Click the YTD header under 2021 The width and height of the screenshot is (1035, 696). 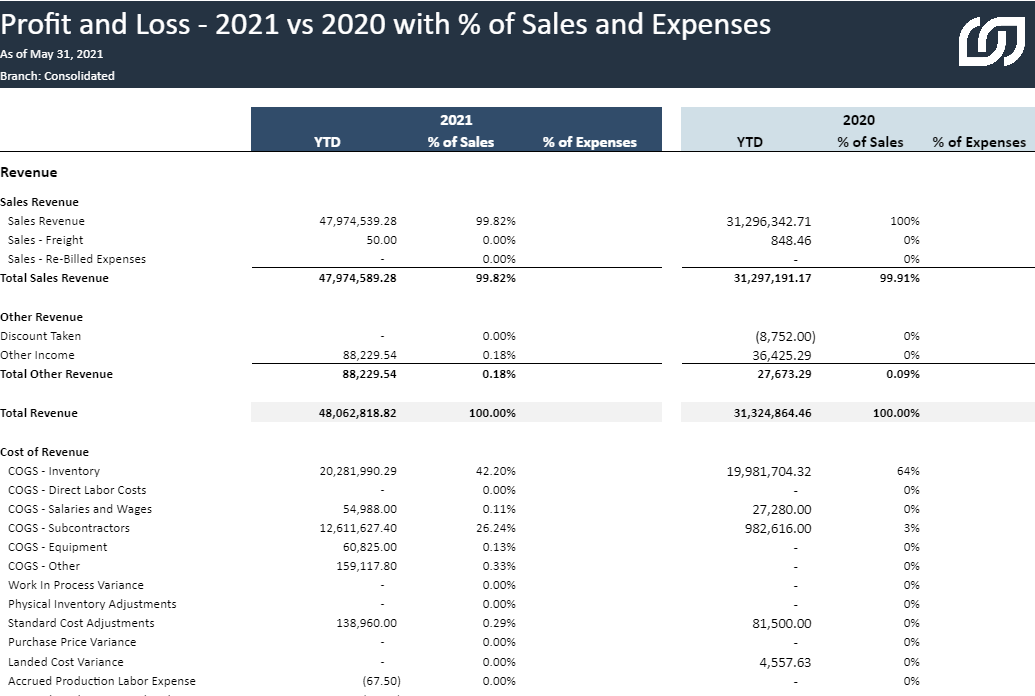327,142
